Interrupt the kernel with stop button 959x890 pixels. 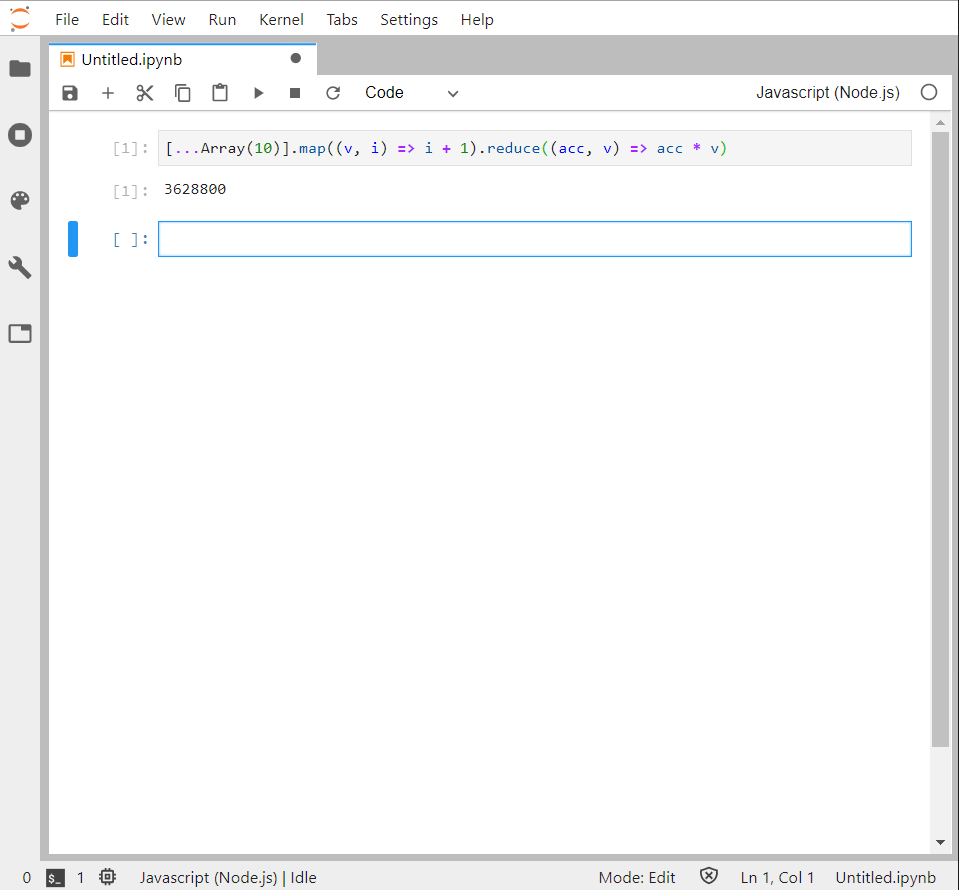pos(295,93)
